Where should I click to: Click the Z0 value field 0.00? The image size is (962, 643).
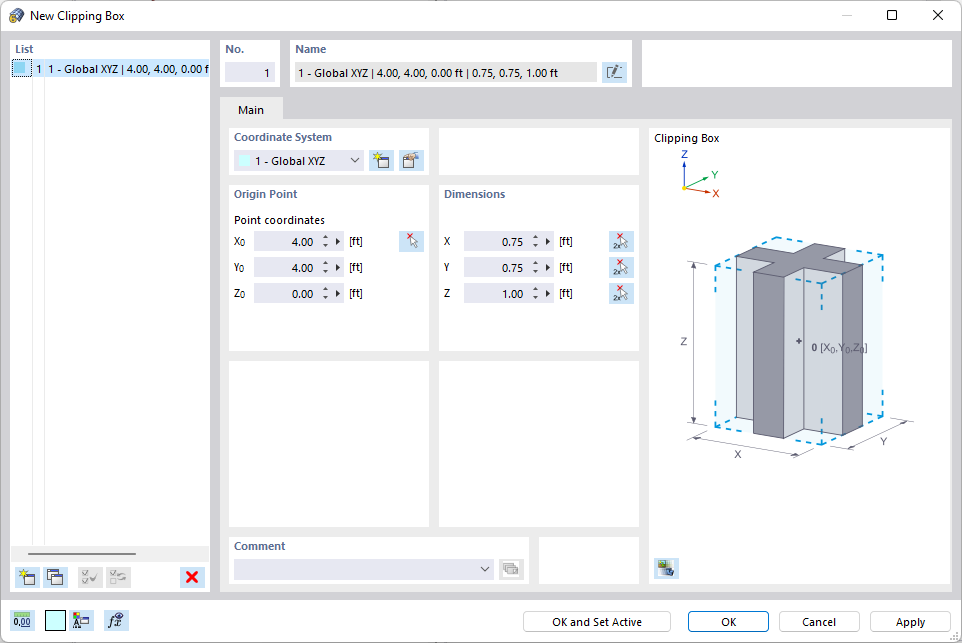pyautogui.click(x=287, y=294)
